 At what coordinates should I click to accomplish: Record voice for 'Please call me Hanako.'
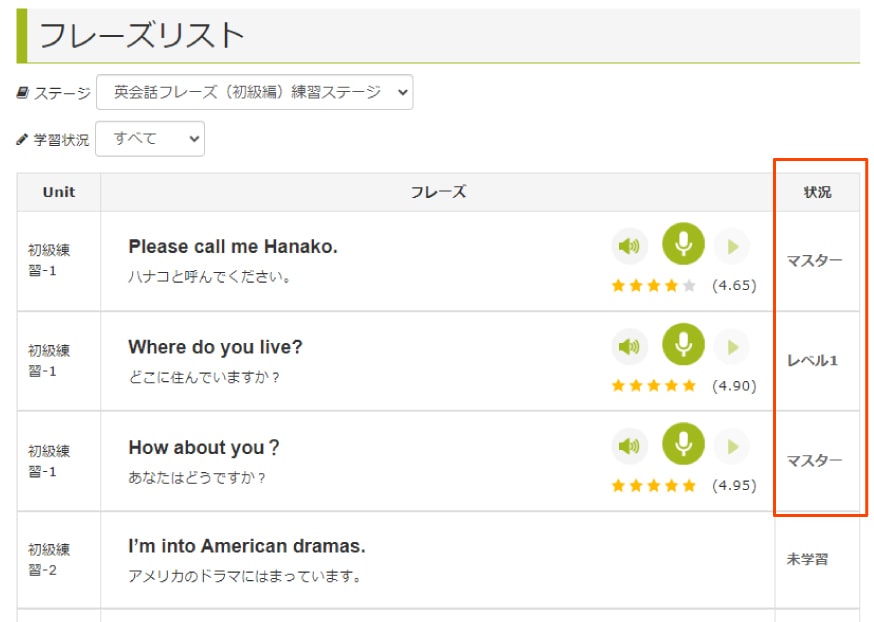click(x=683, y=244)
